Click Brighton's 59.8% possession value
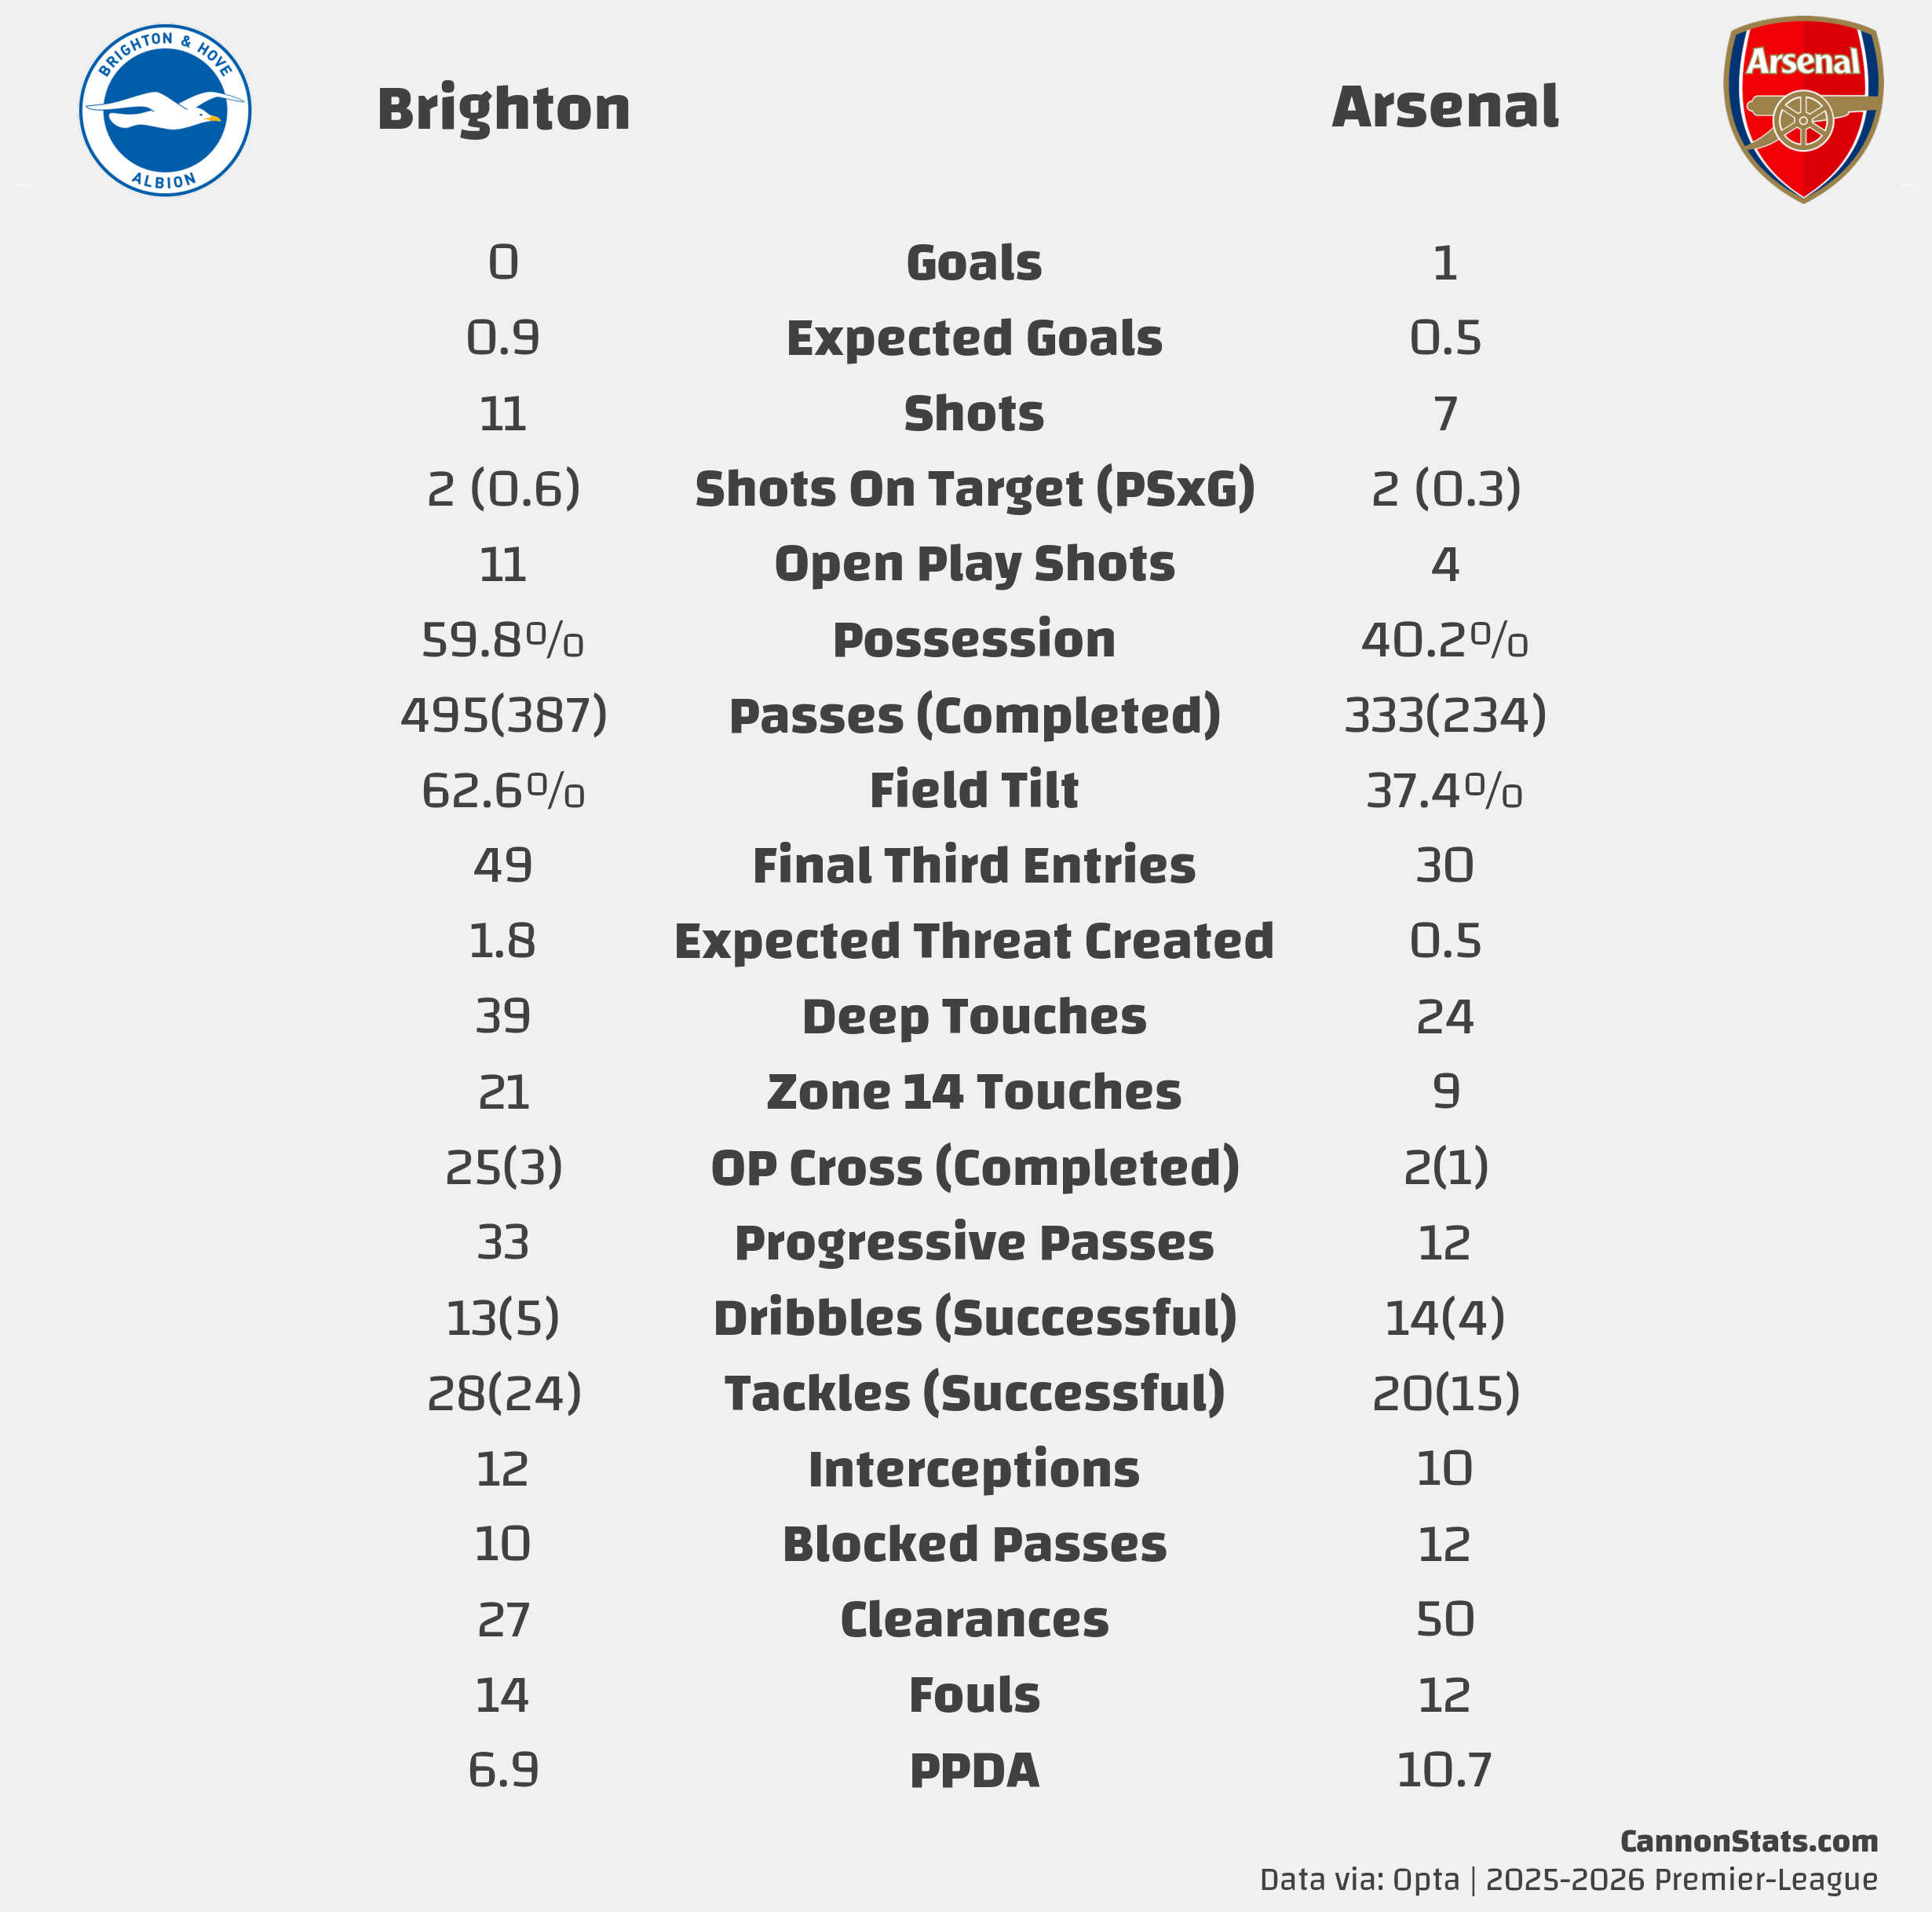This screenshot has width=1932, height=1912. coord(502,640)
